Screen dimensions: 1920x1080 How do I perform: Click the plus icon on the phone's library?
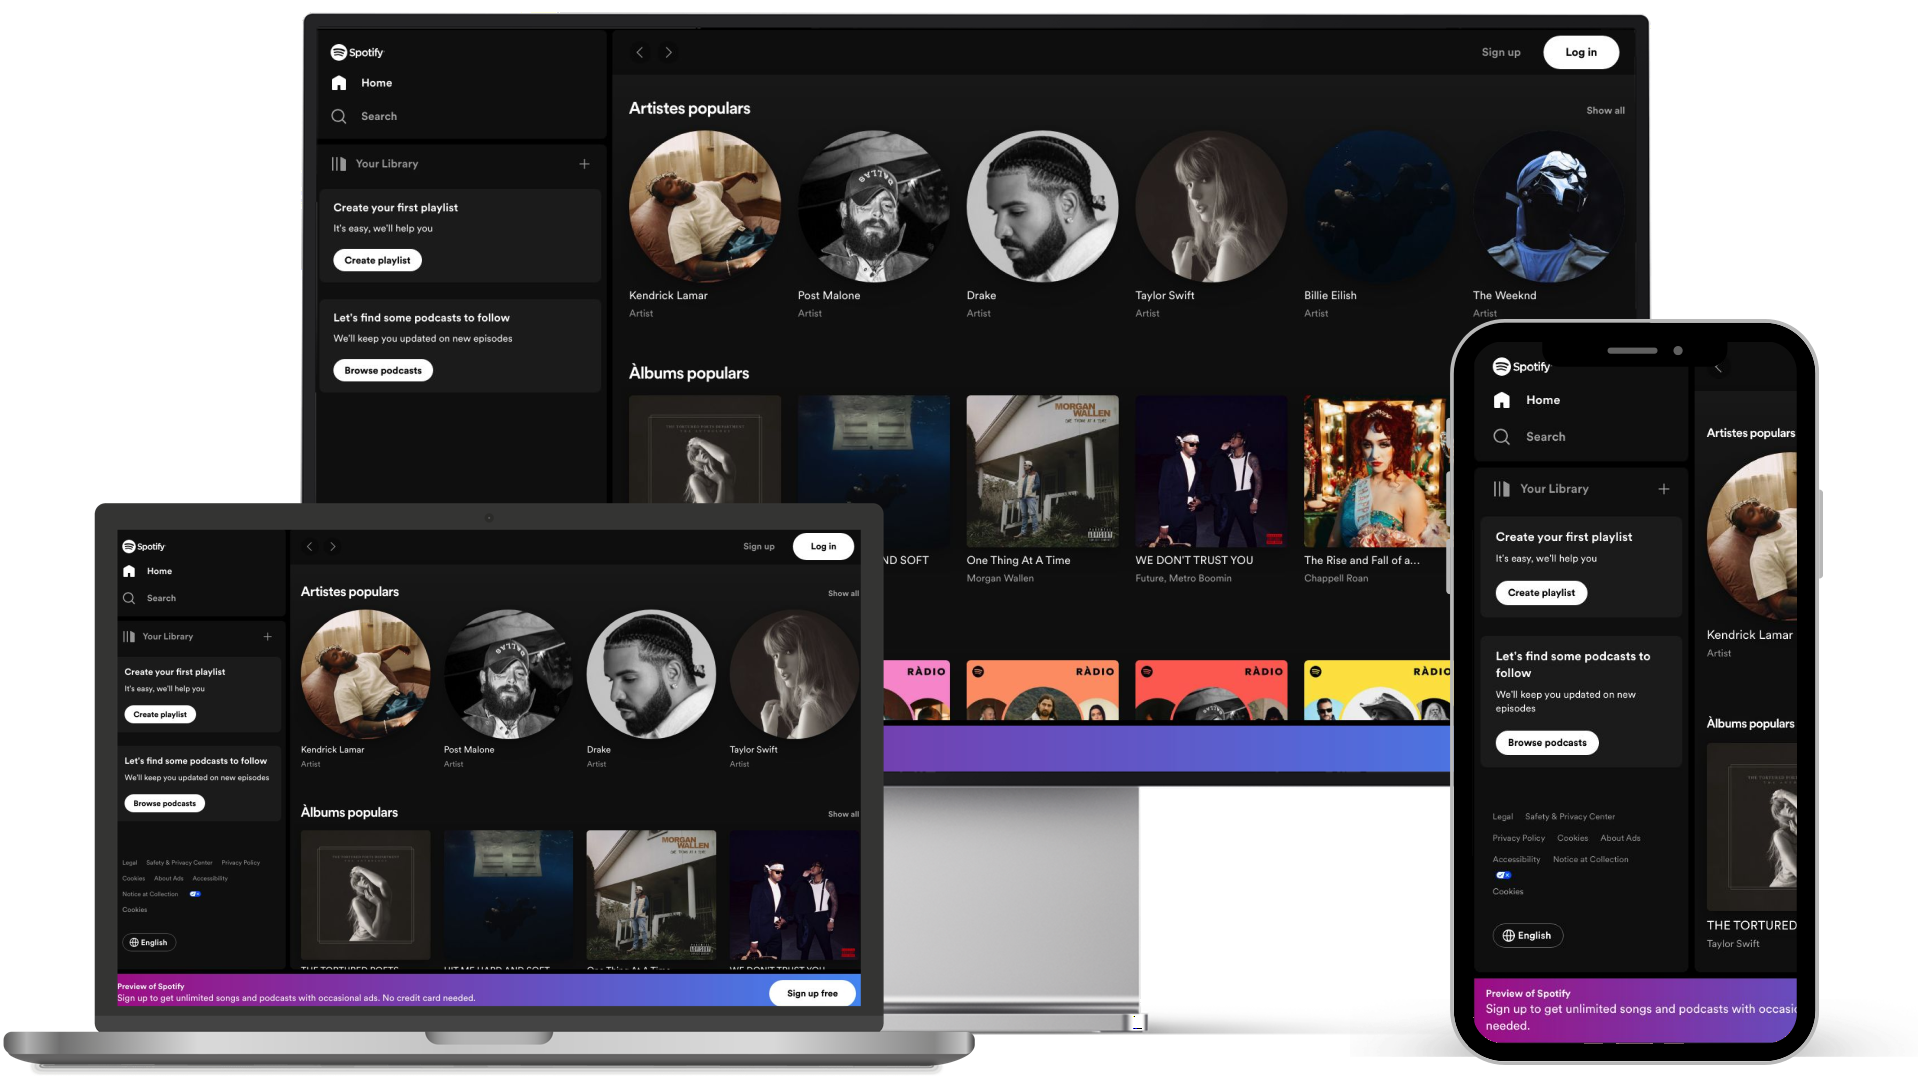[x=1664, y=489]
